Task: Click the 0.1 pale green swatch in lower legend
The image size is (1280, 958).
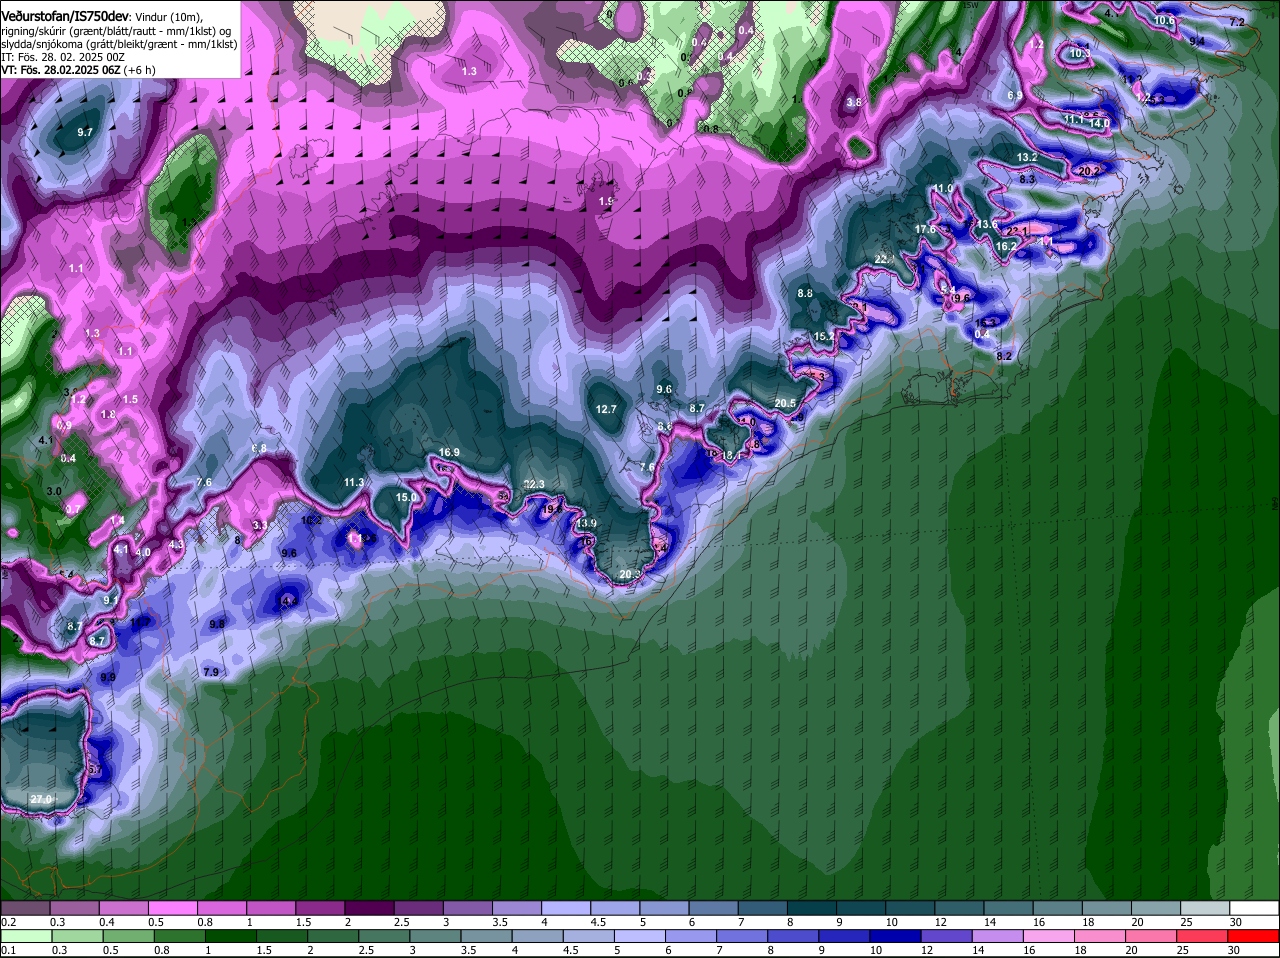Action: tap(28, 936)
